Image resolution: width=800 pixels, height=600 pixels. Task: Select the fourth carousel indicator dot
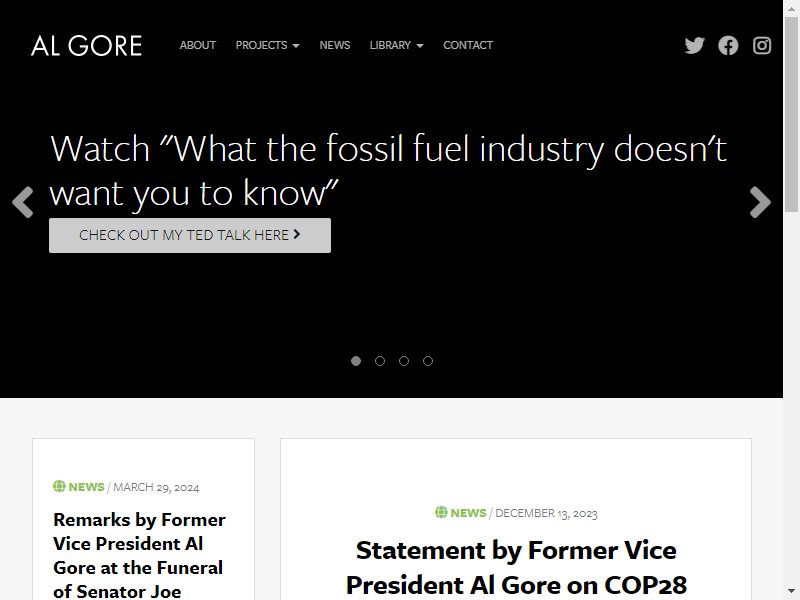click(428, 361)
